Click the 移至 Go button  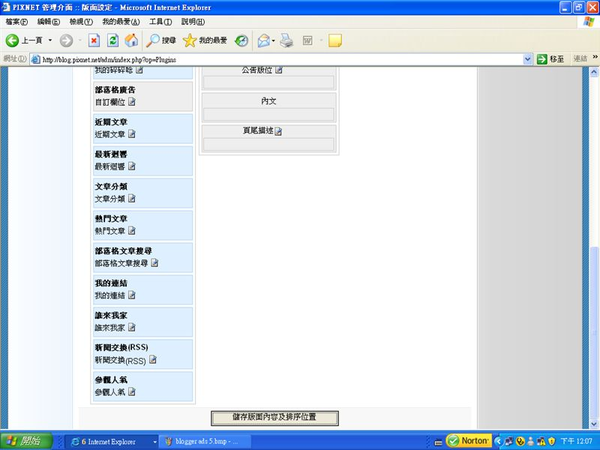(551, 59)
